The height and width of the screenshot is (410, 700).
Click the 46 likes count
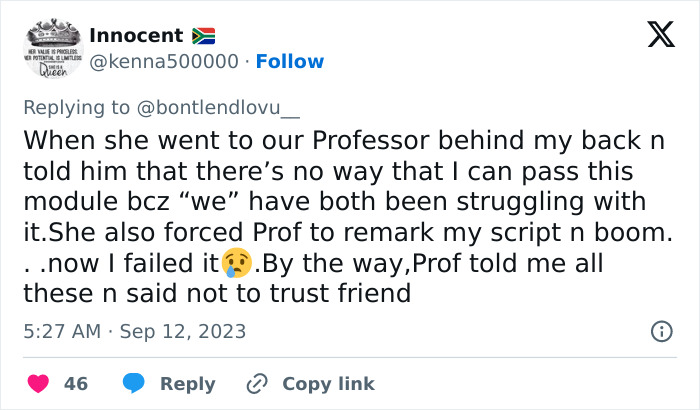(76, 383)
